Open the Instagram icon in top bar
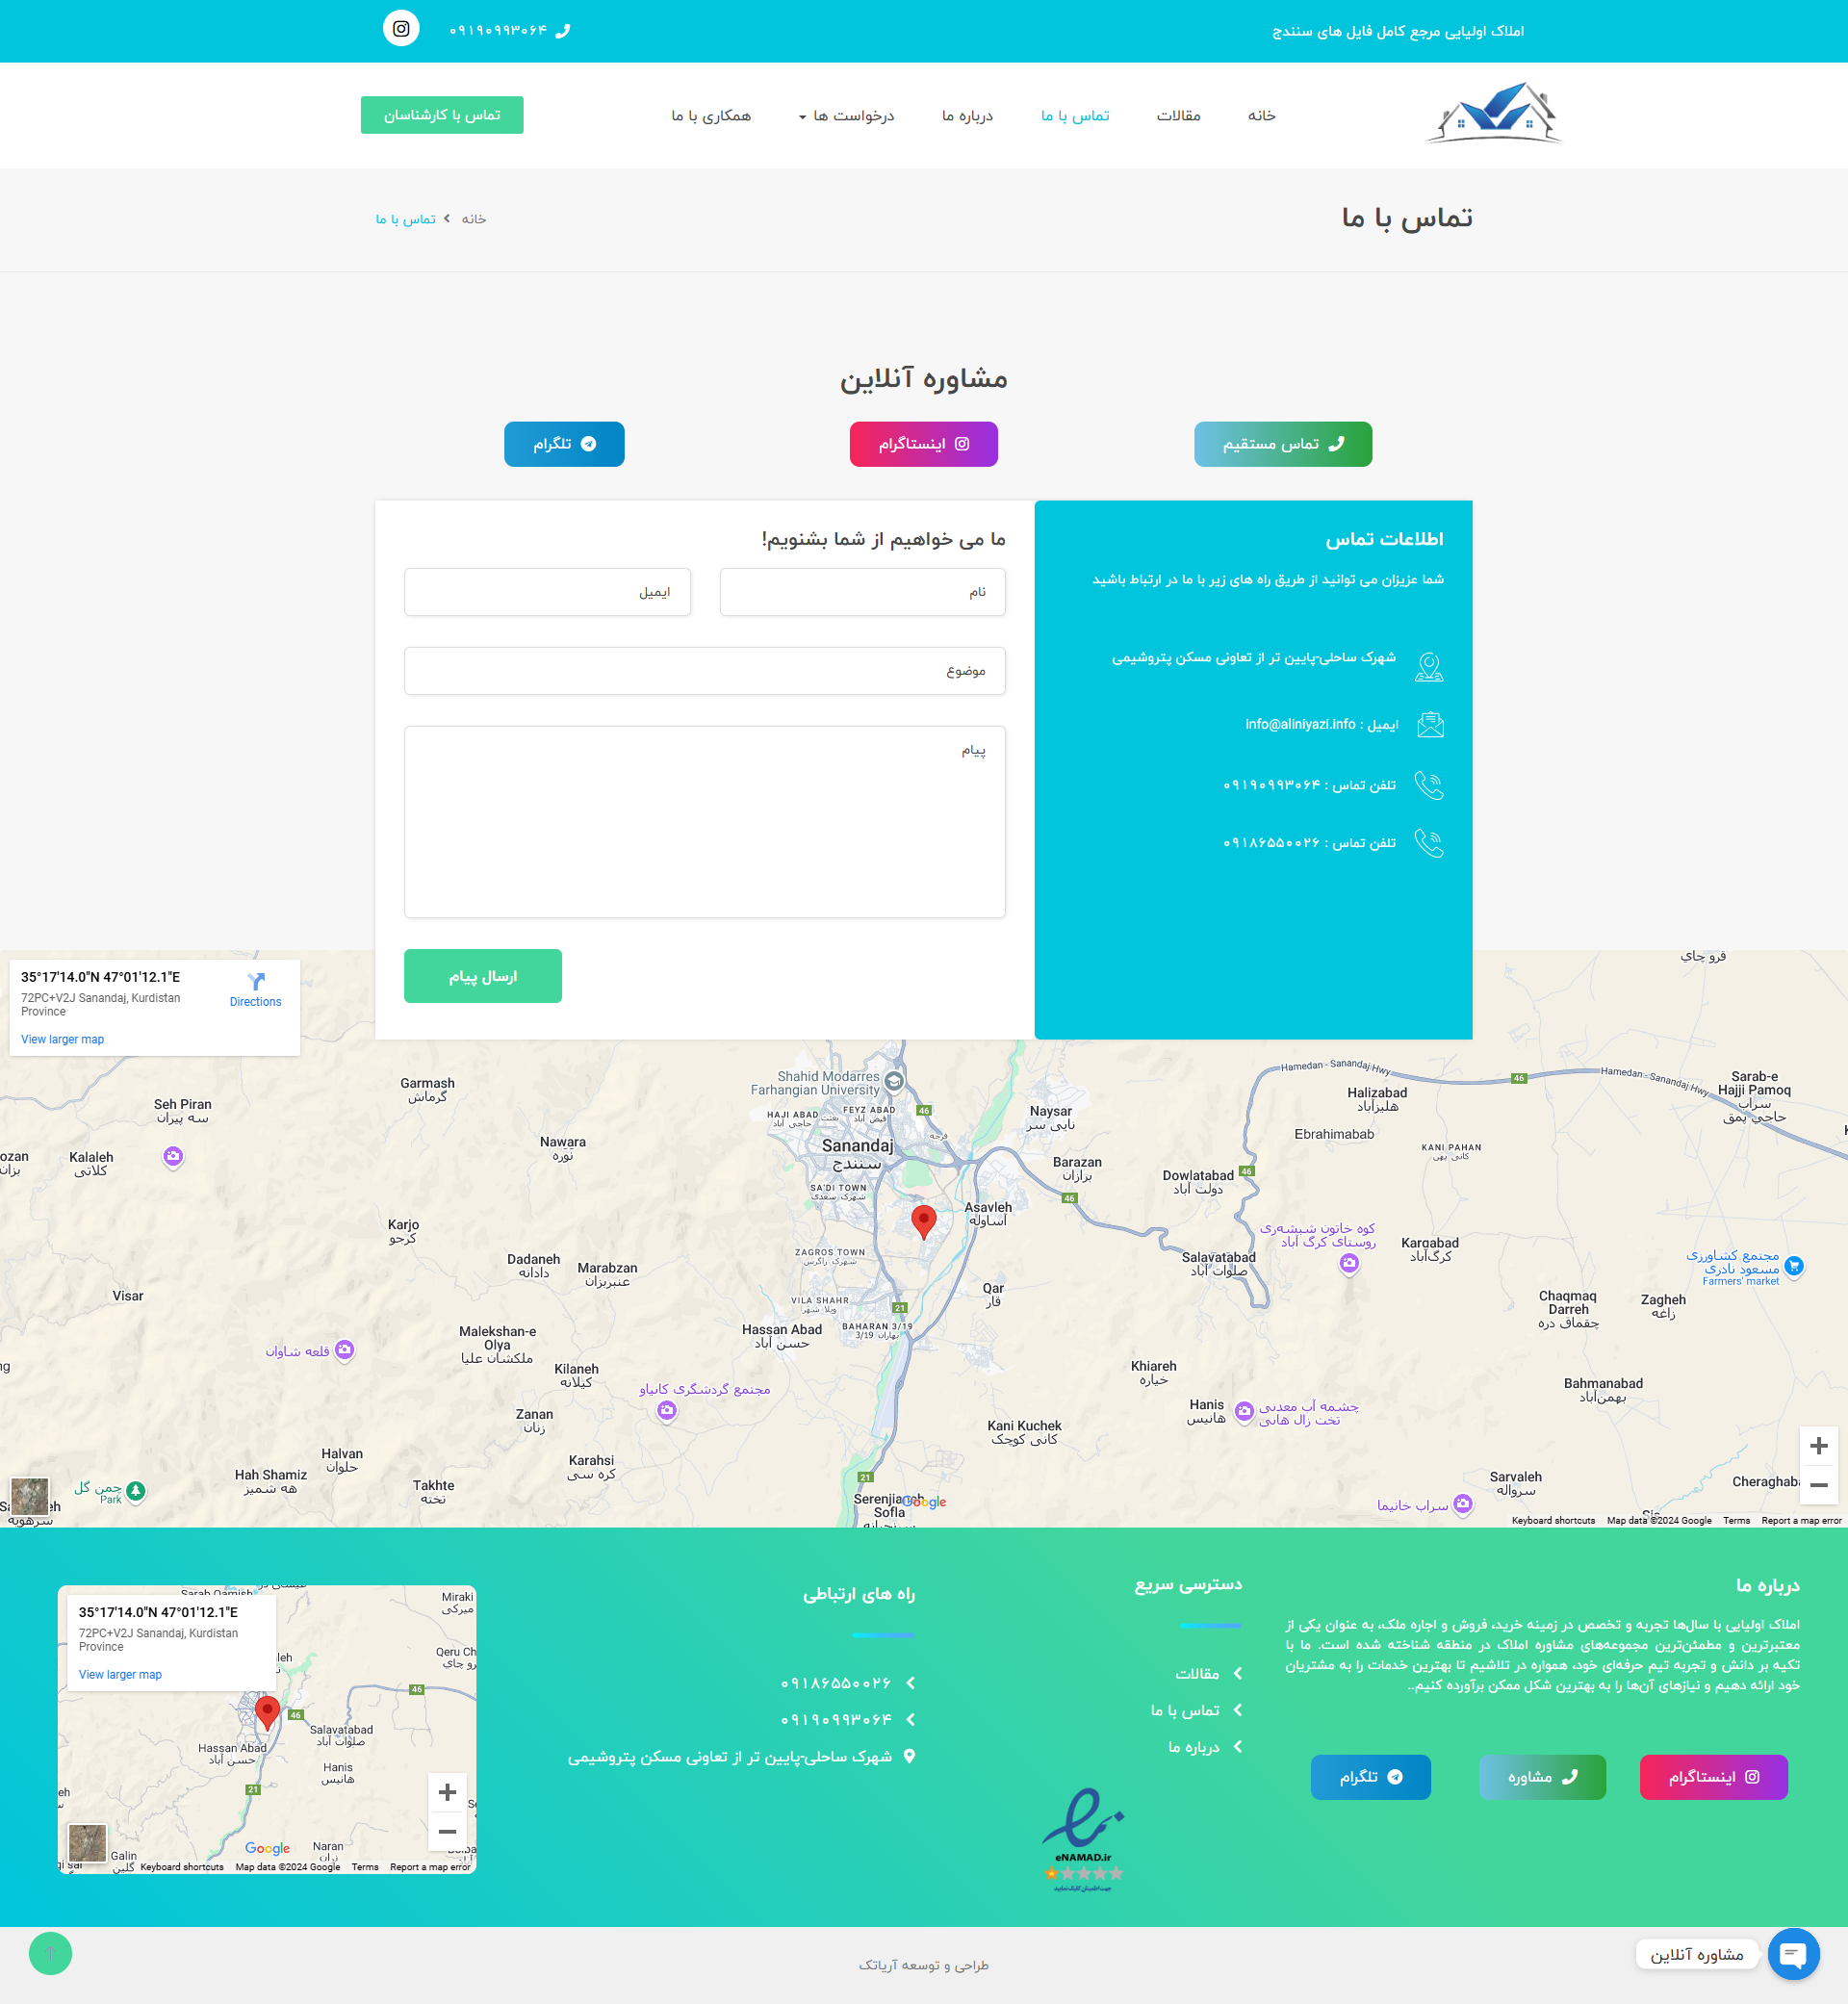 click(401, 29)
